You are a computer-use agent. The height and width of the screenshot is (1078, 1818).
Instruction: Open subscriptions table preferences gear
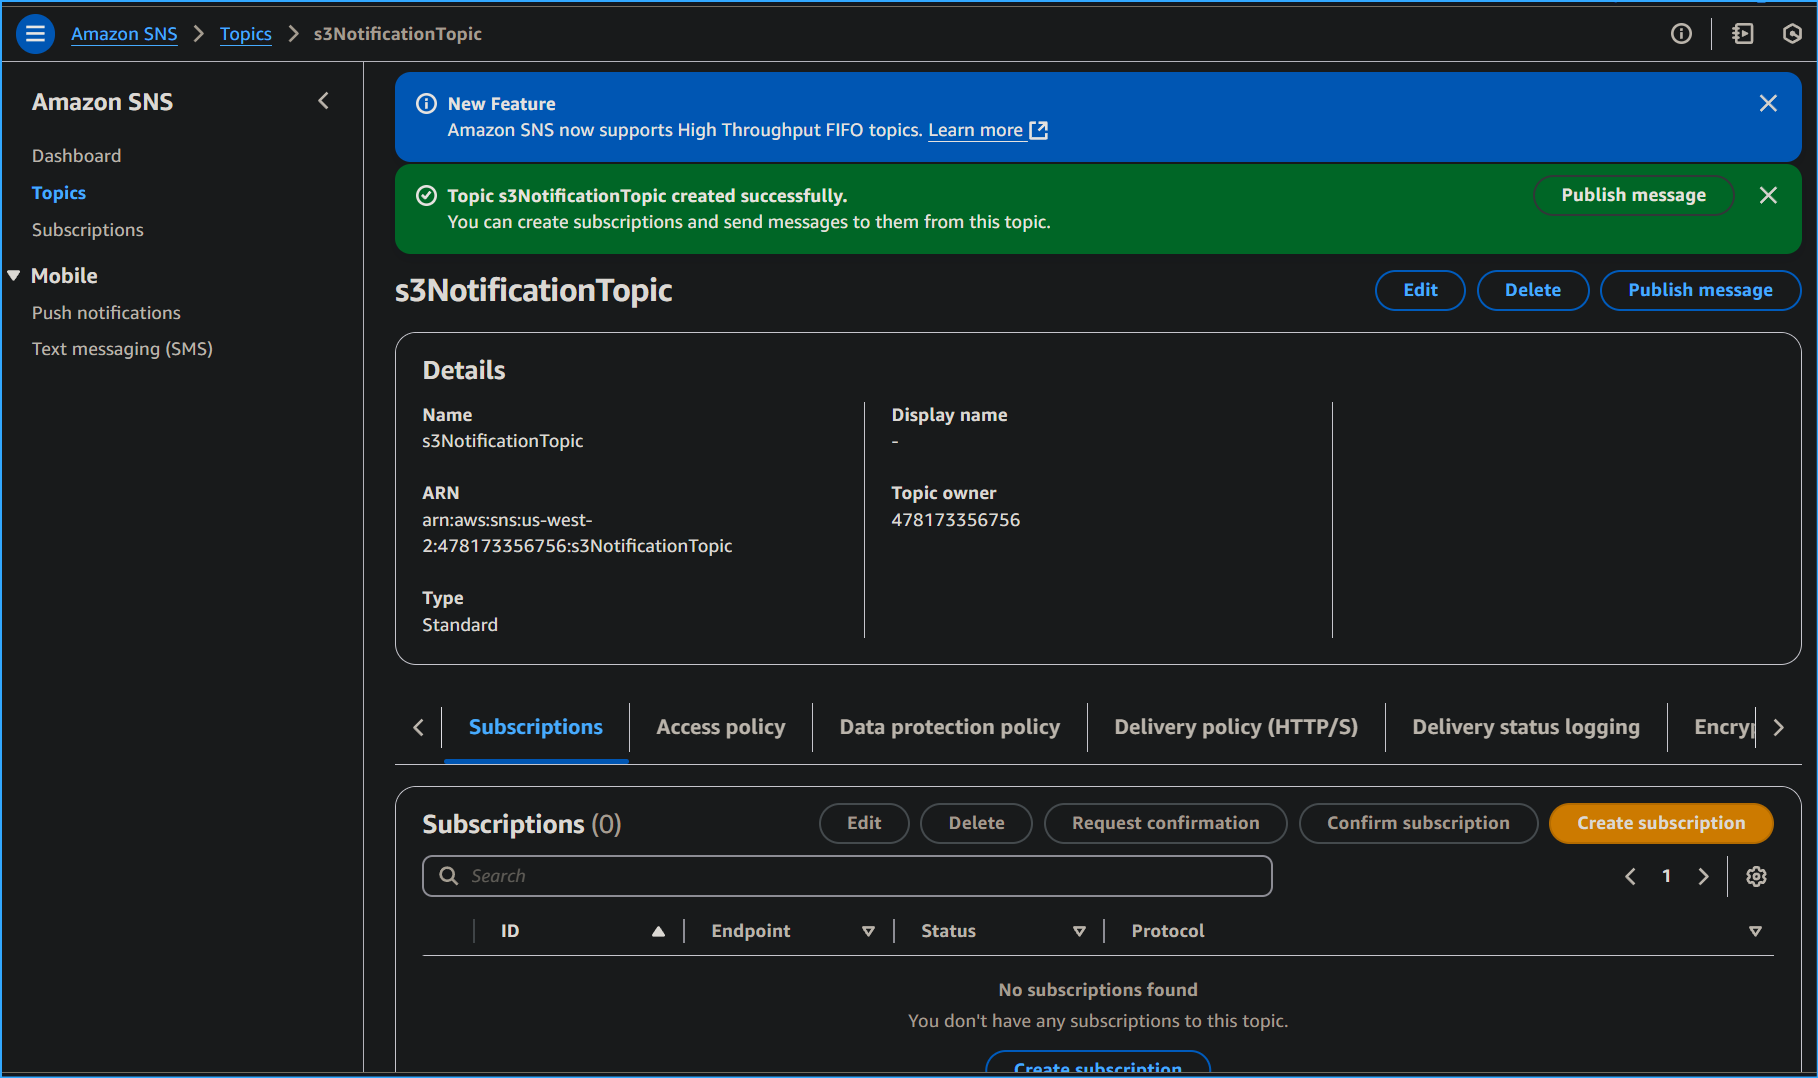point(1756,877)
